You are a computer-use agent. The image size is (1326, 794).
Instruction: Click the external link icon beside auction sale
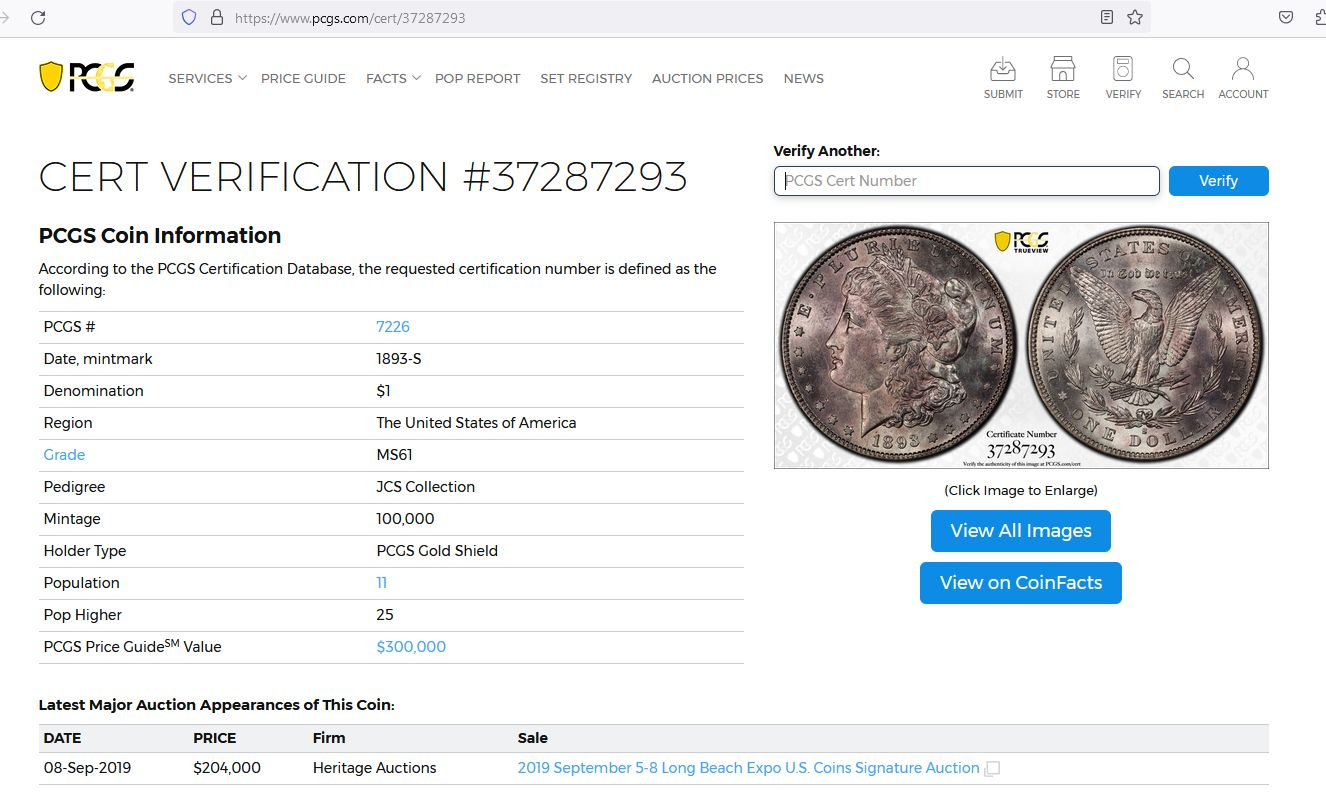pyautogui.click(x=992, y=769)
